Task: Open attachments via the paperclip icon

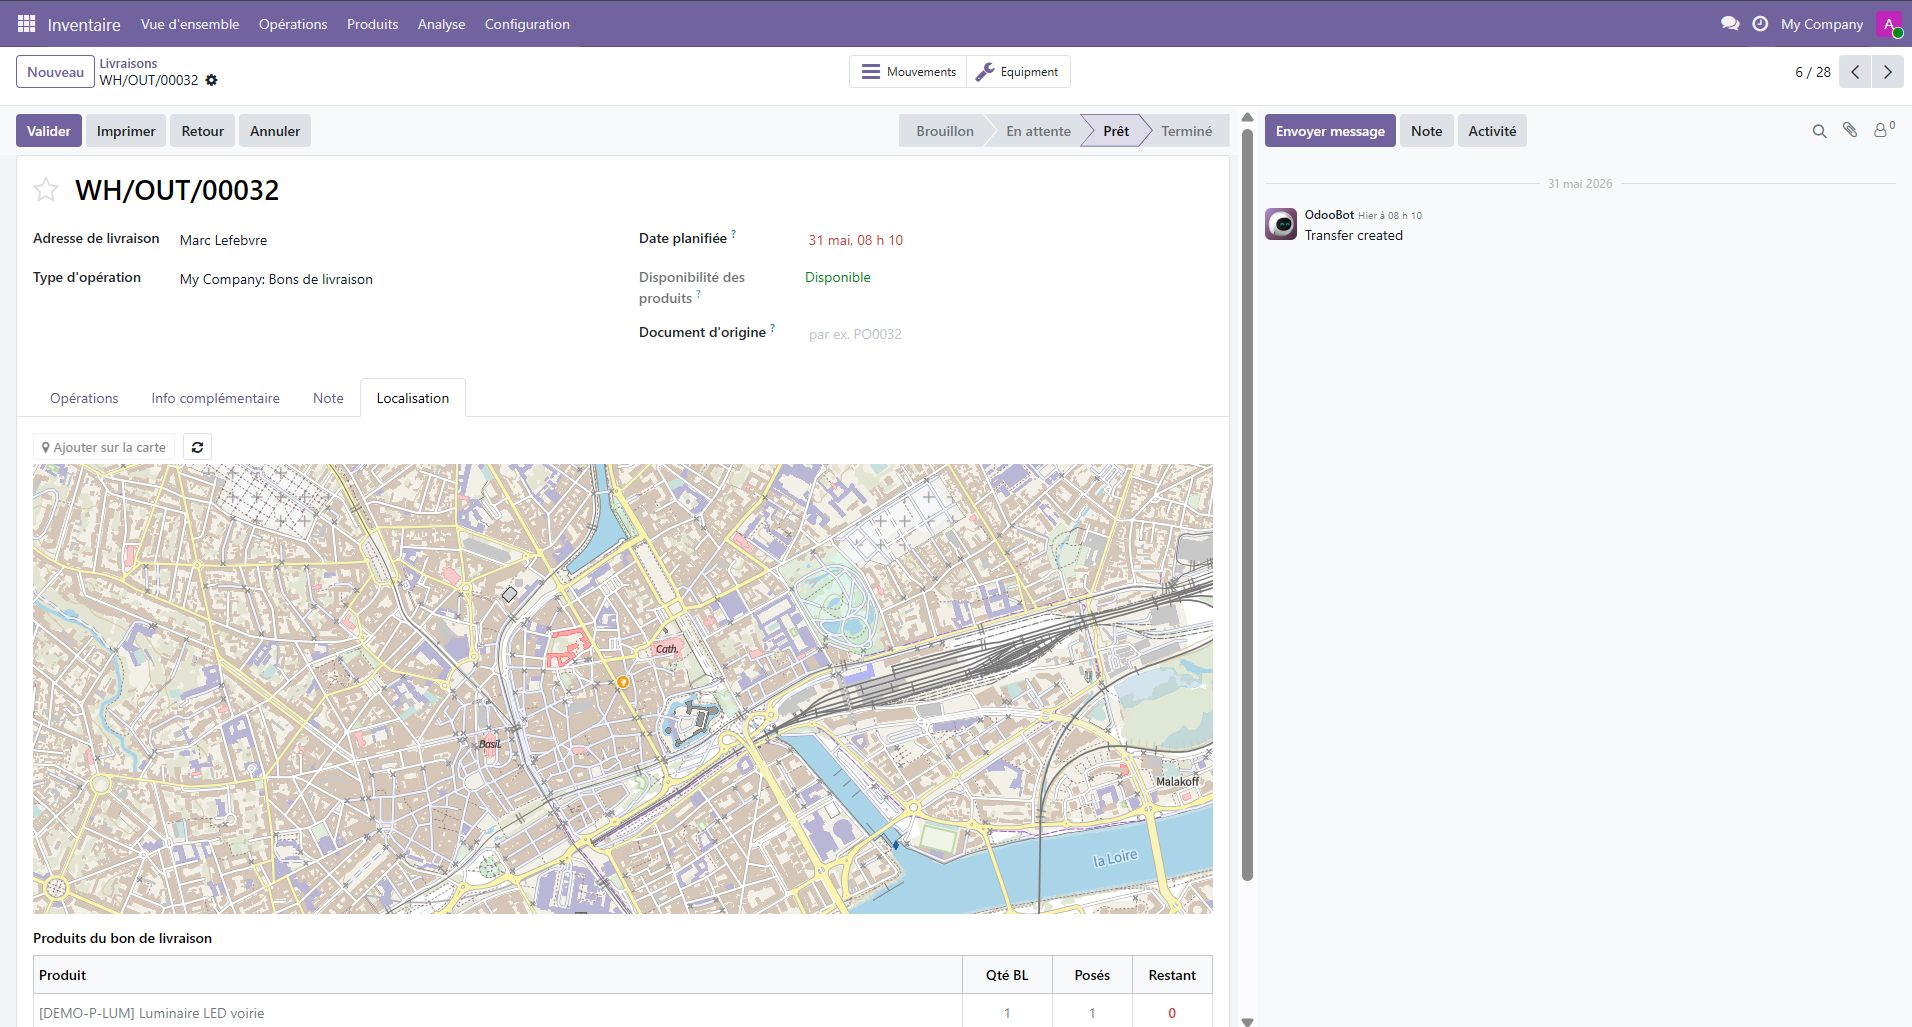Action: point(1851,131)
